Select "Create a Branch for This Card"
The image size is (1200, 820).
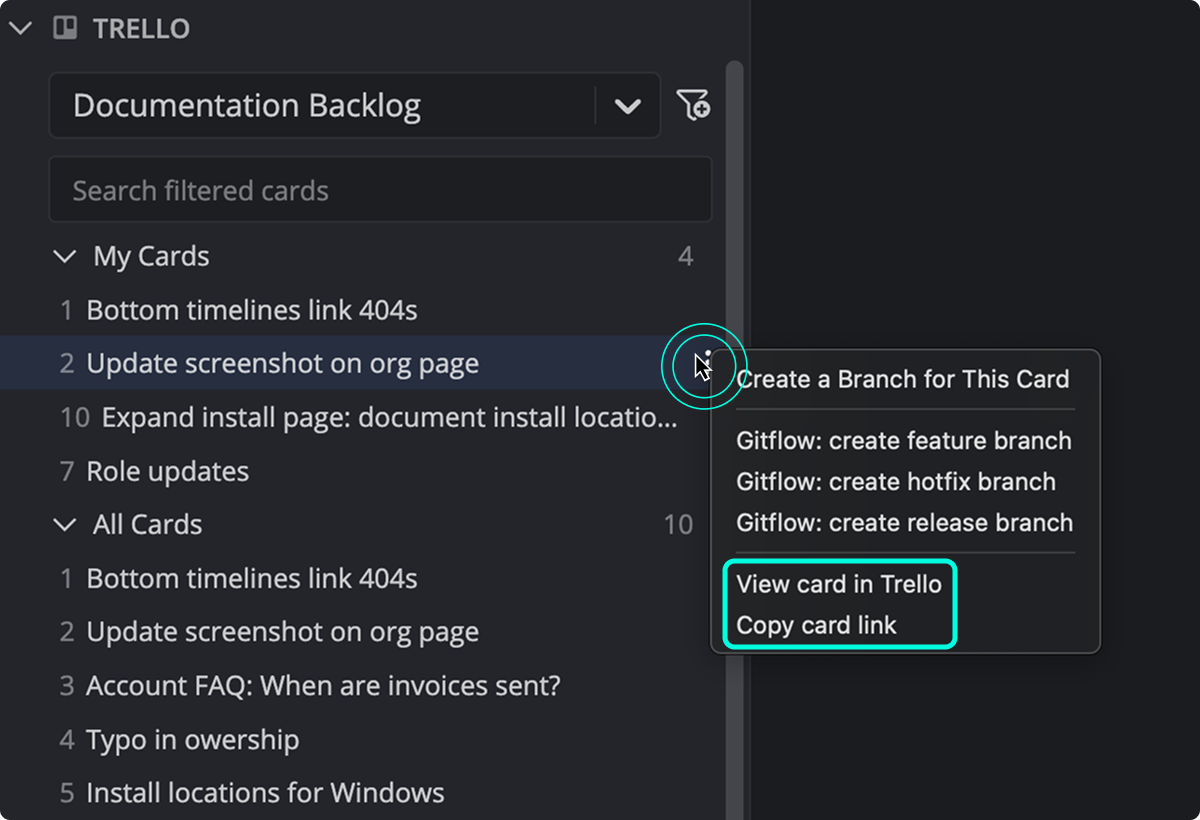(x=903, y=379)
